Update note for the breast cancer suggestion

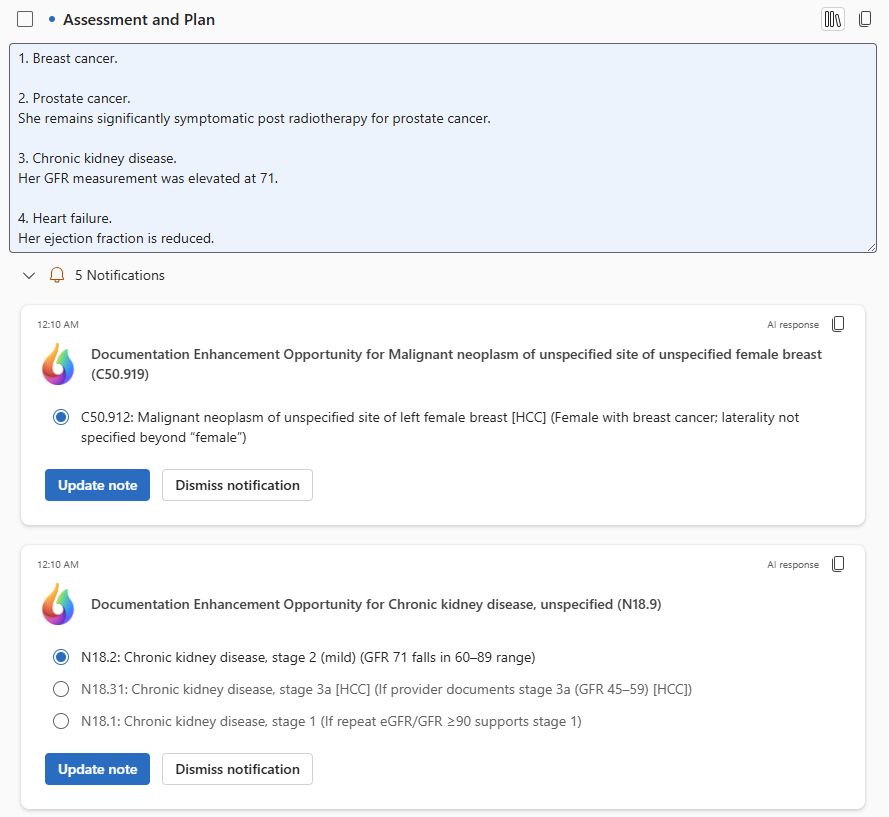(x=97, y=485)
